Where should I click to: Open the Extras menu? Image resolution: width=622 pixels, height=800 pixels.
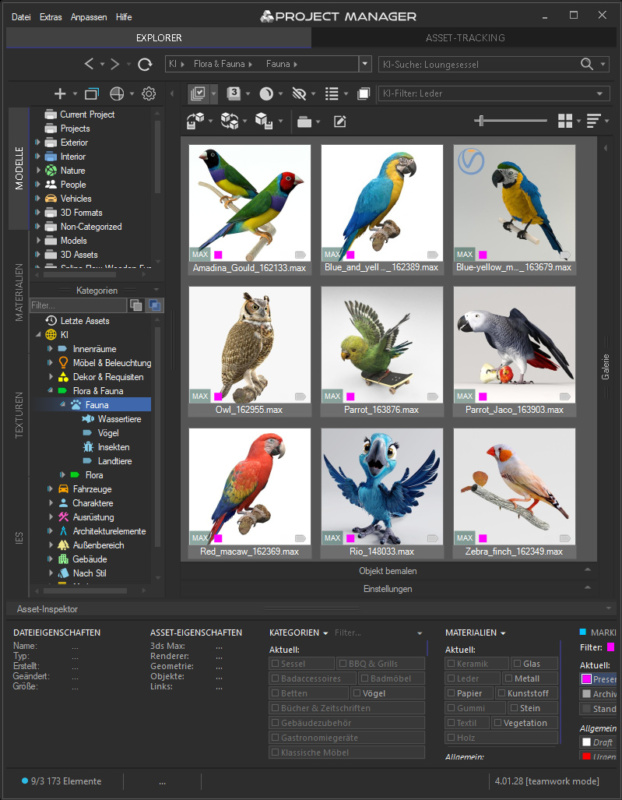point(51,17)
